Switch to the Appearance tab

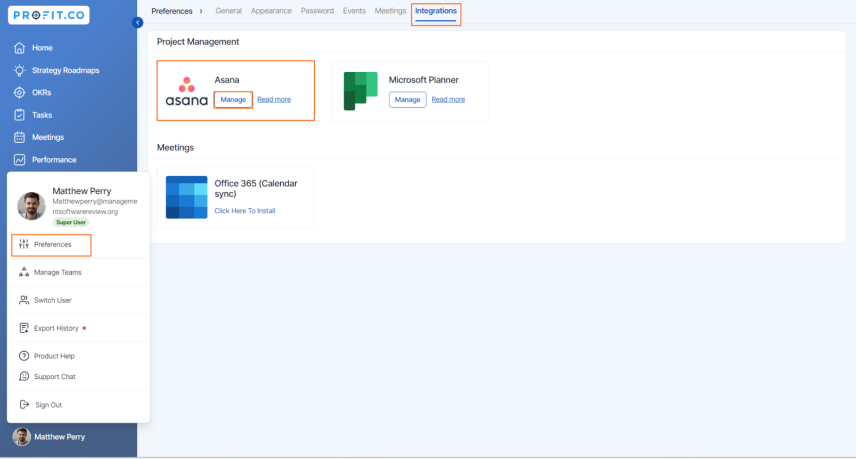[x=271, y=11]
